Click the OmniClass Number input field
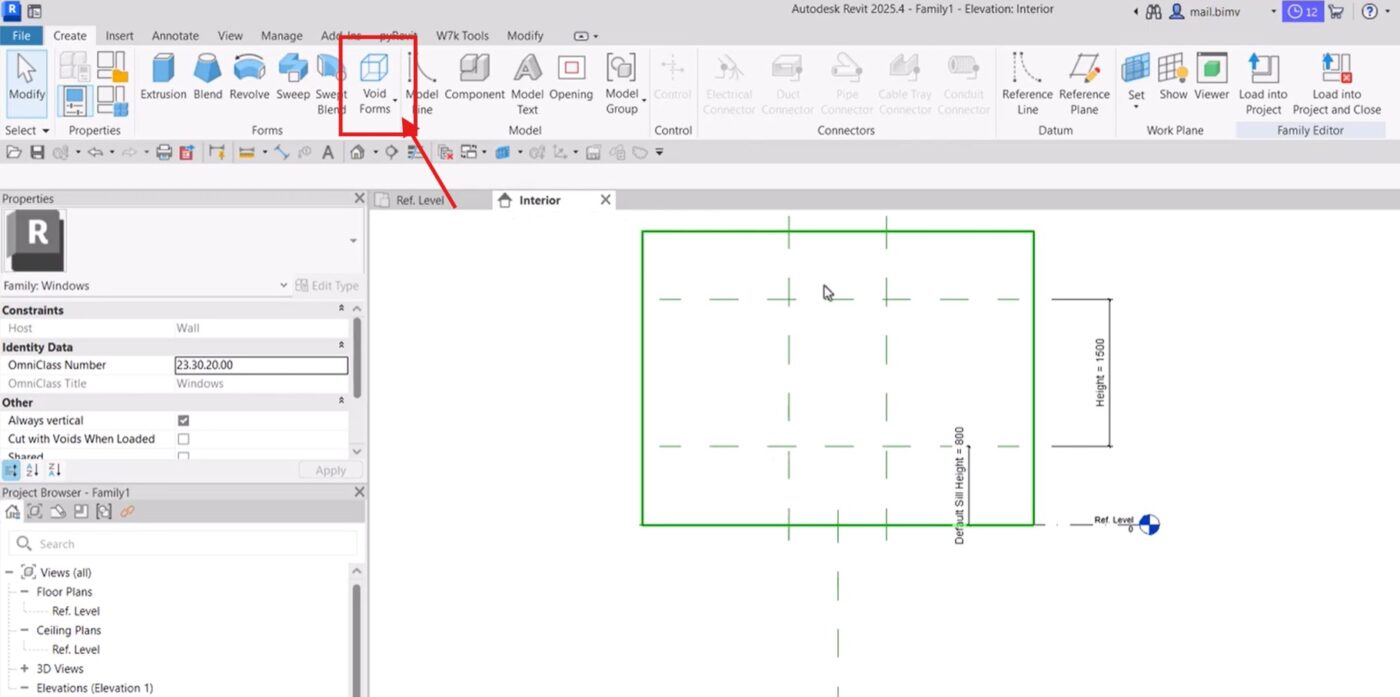This screenshot has width=1400, height=697. point(260,365)
